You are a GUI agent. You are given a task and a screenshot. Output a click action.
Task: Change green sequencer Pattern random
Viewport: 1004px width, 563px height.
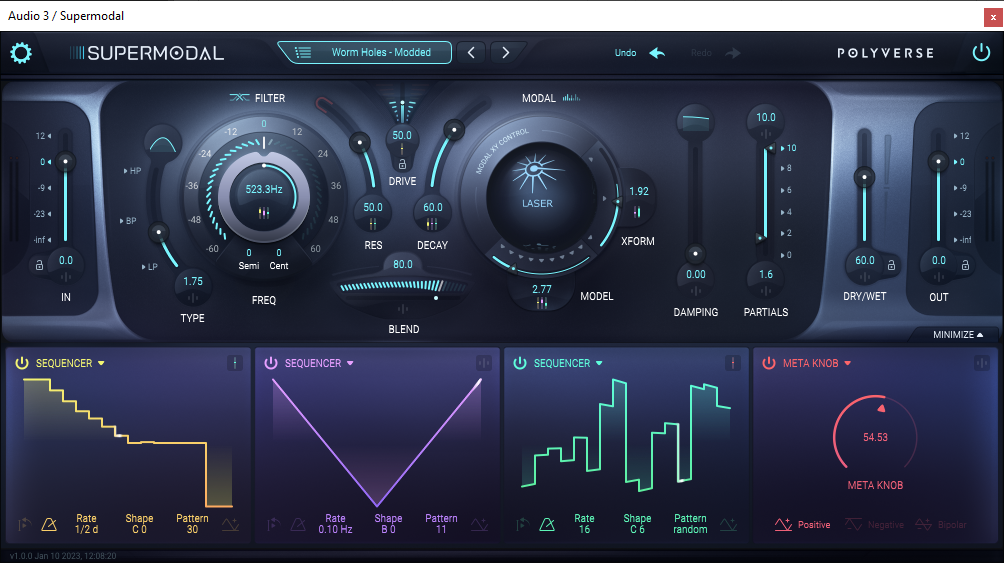[690, 524]
